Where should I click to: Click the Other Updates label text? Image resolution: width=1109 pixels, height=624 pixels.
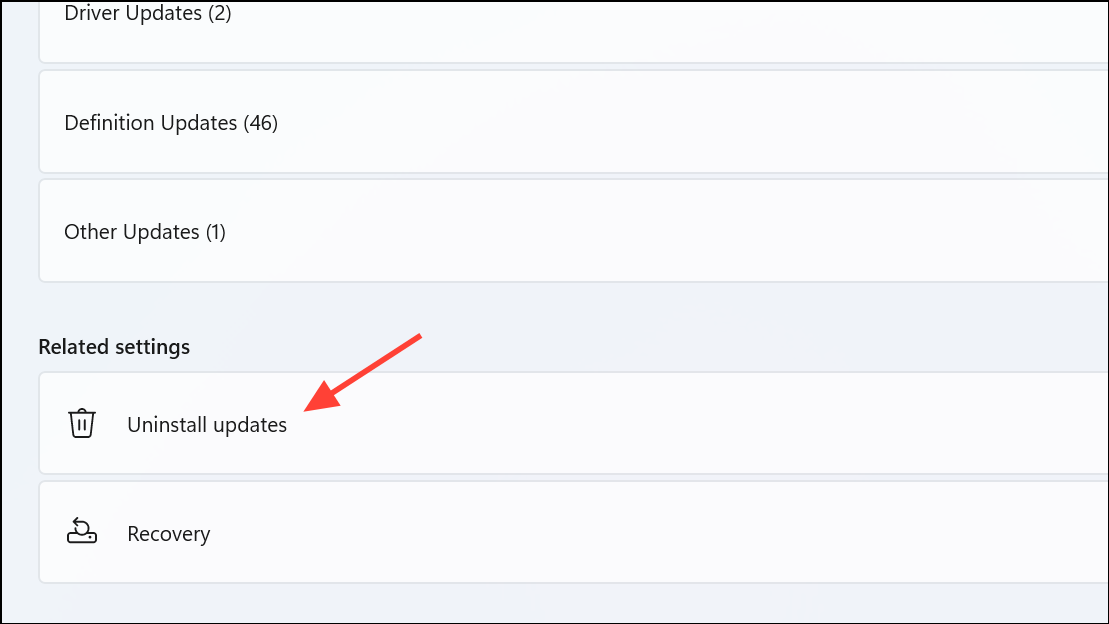132,232
